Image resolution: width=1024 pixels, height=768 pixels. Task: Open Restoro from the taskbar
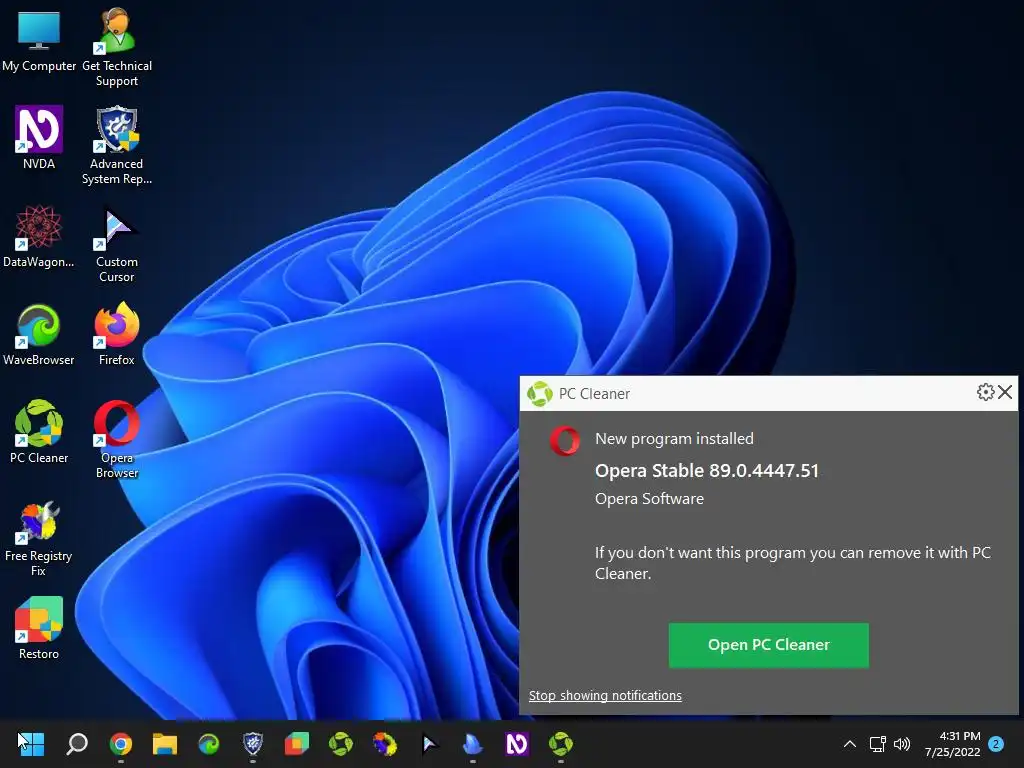296,744
